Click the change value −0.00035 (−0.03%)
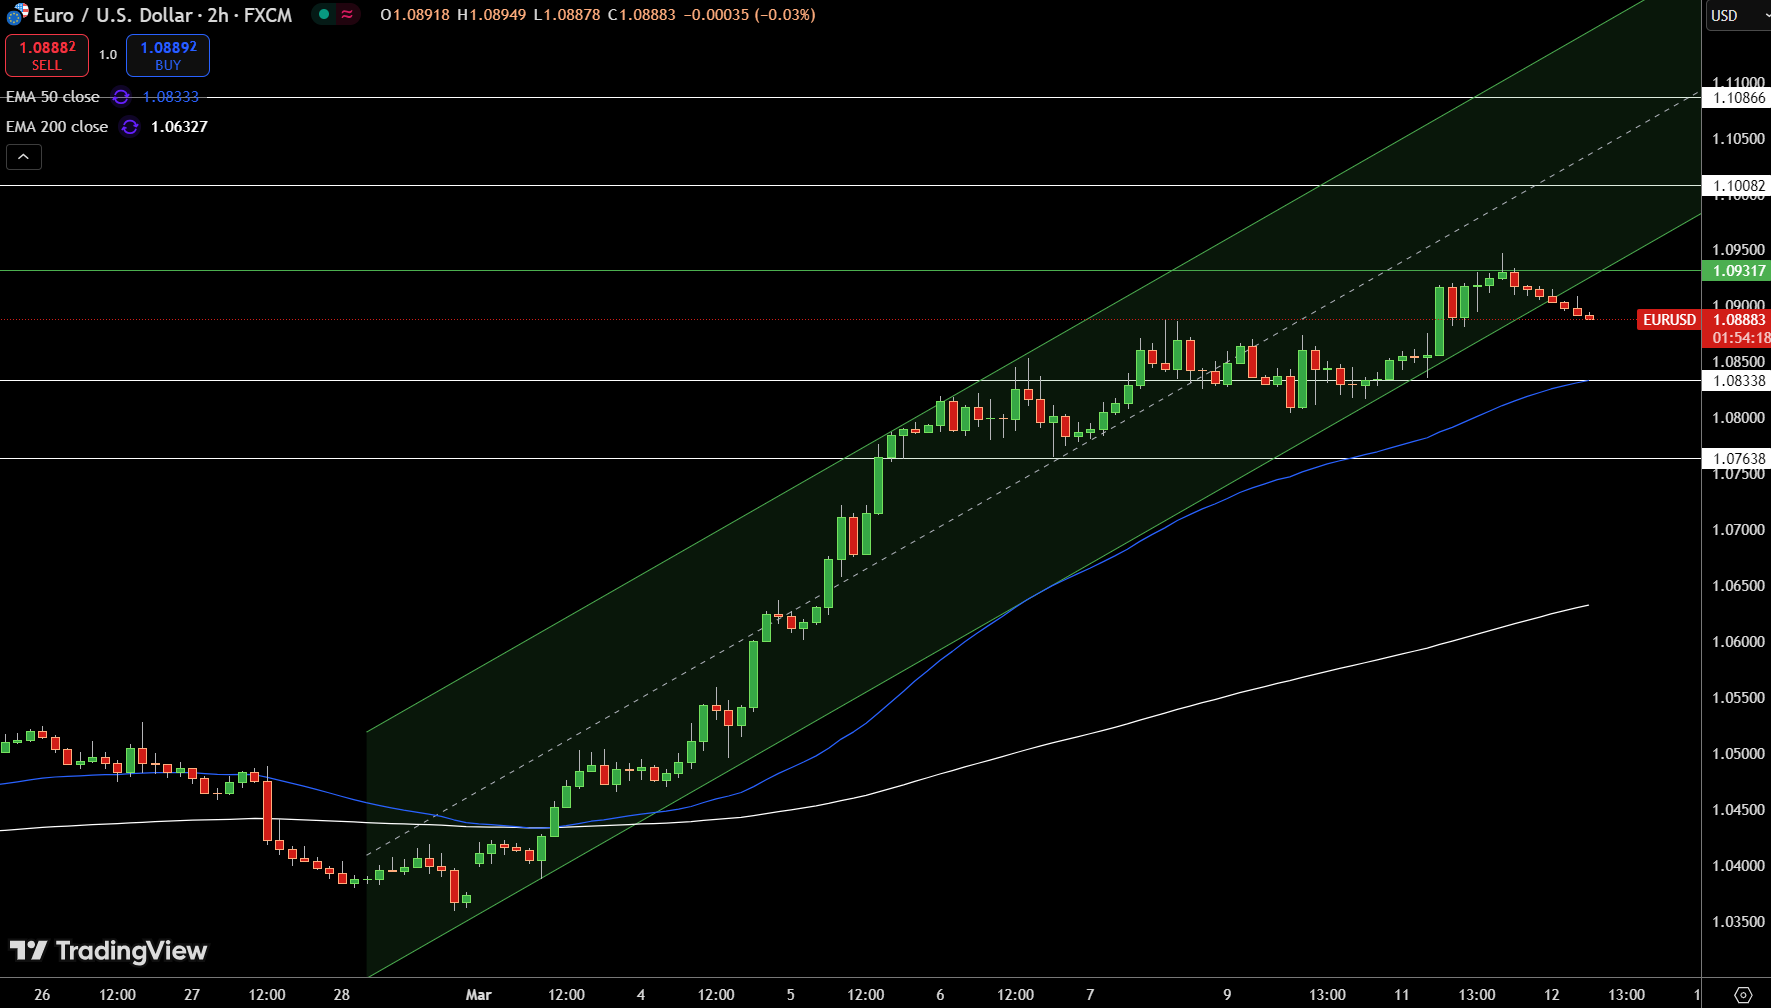 click(749, 15)
